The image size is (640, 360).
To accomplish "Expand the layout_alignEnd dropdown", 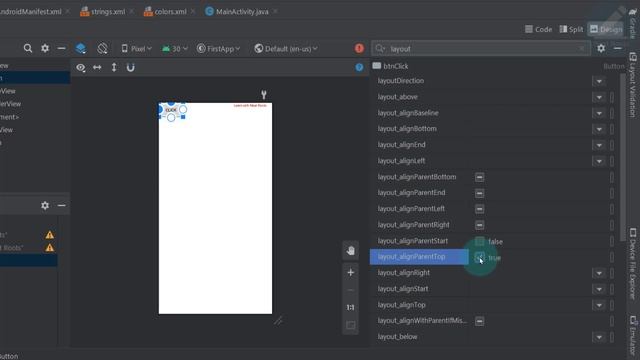I will point(599,145).
